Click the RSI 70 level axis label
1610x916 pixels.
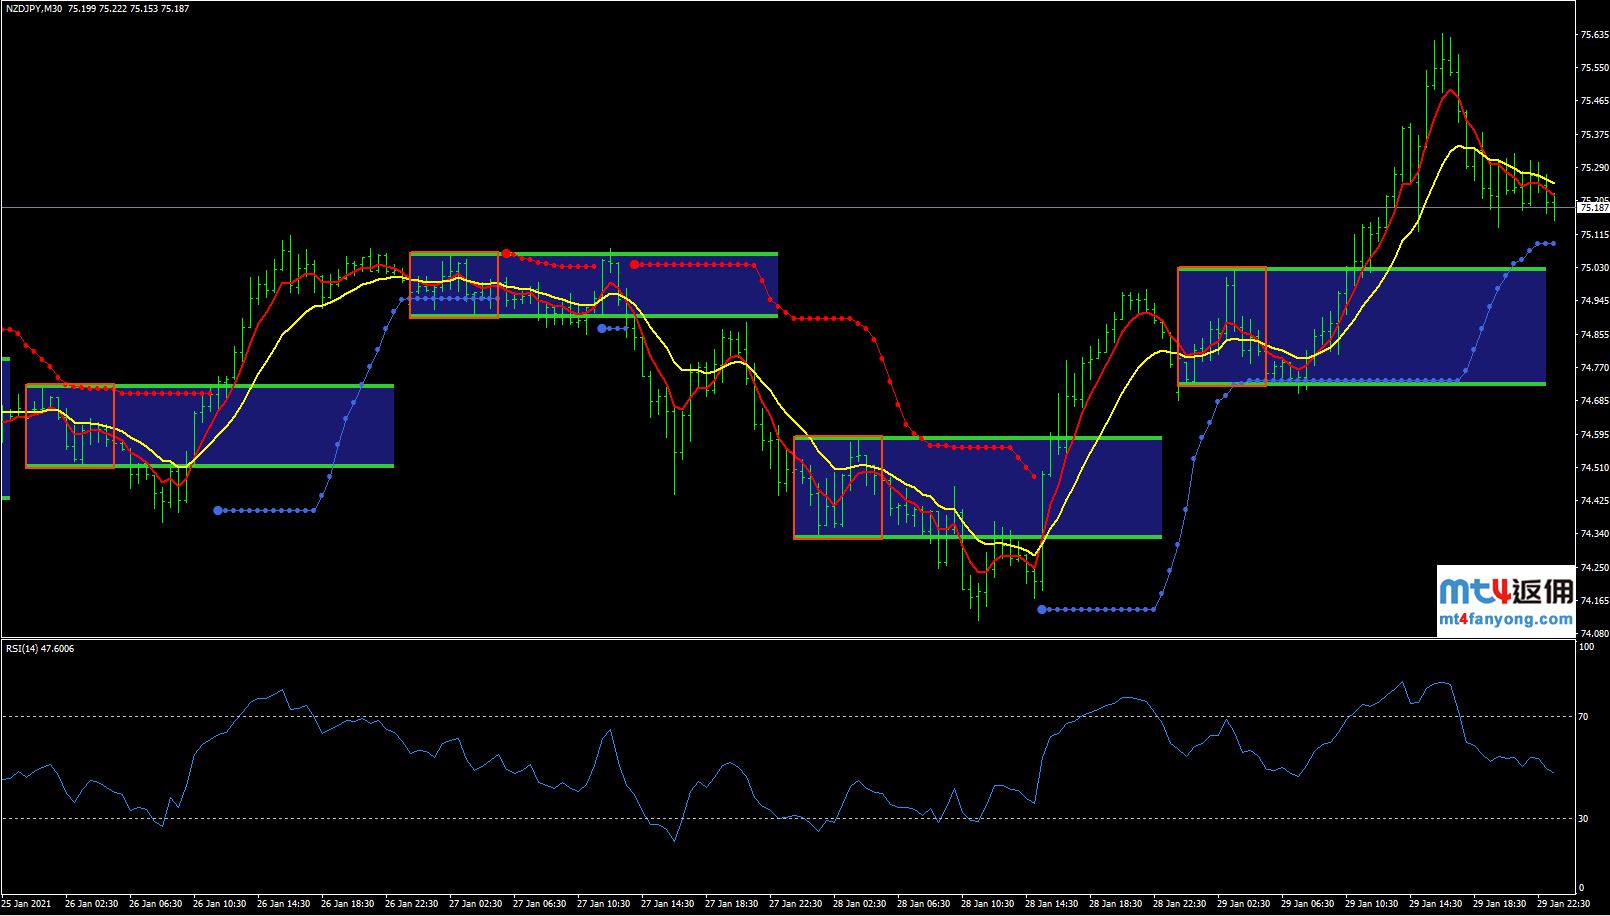click(x=1583, y=717)
